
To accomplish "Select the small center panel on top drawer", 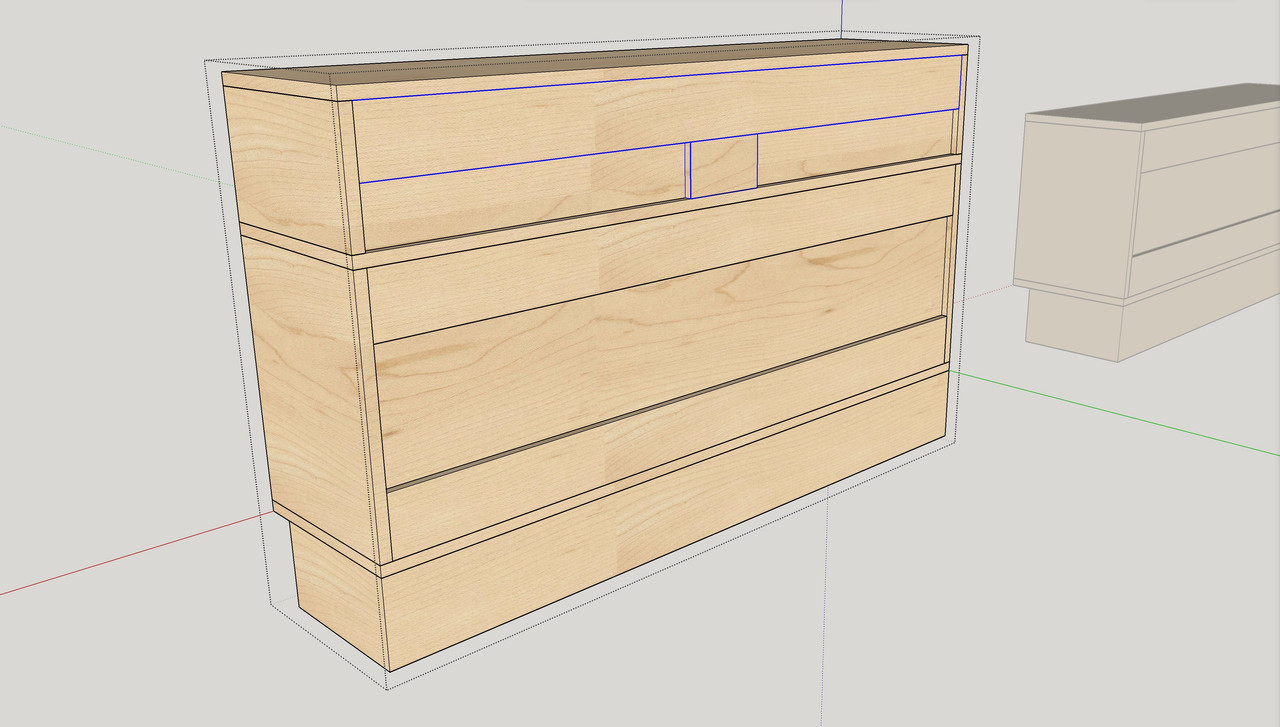I will click(724, 166).
